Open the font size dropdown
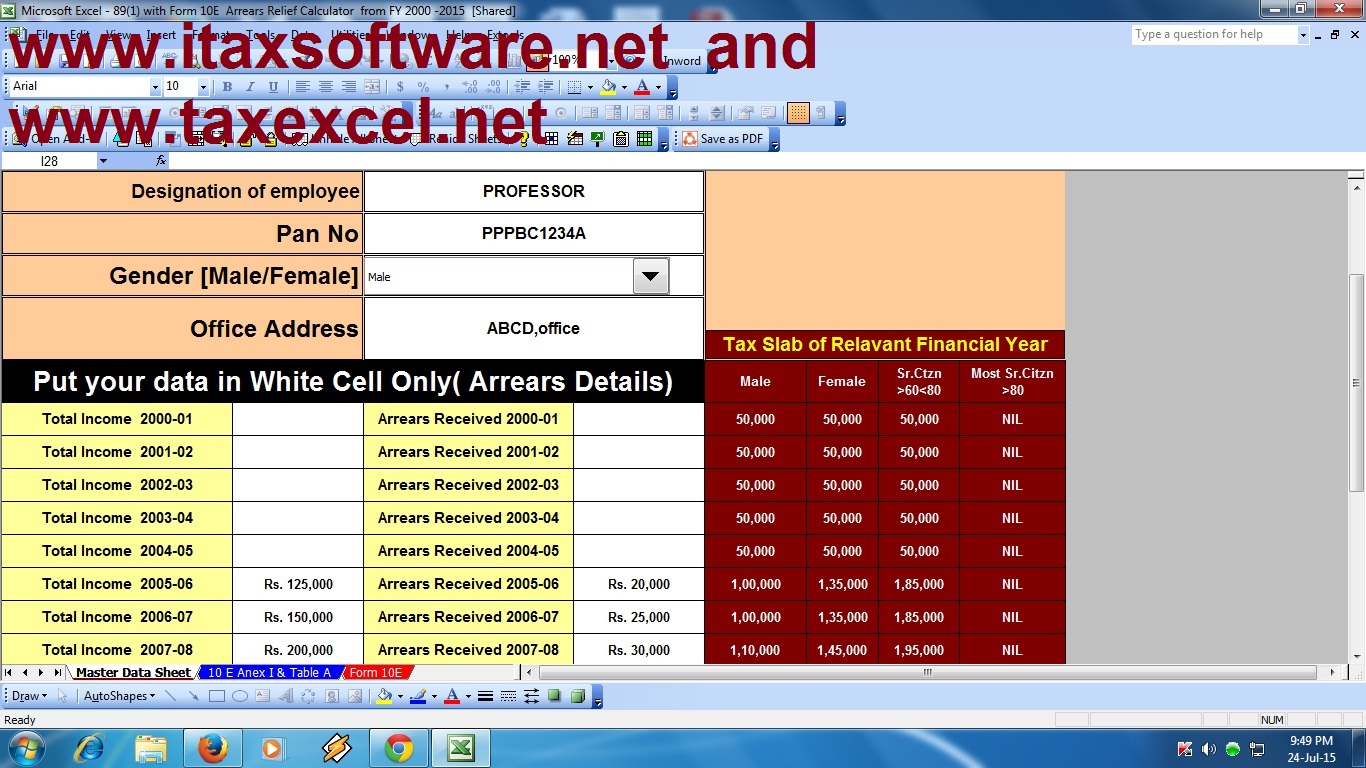The width and height of the screenshot is (1366, 768). [203, 87]
